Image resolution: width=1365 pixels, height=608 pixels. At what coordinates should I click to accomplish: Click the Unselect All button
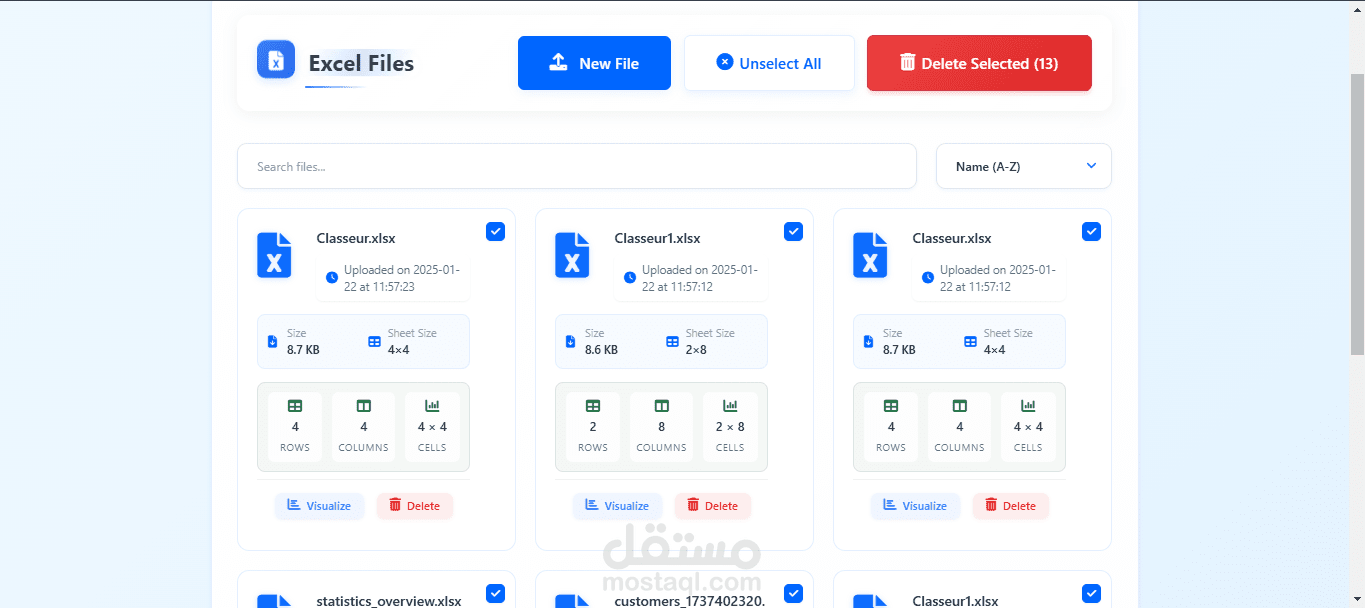tap(769, 63)
